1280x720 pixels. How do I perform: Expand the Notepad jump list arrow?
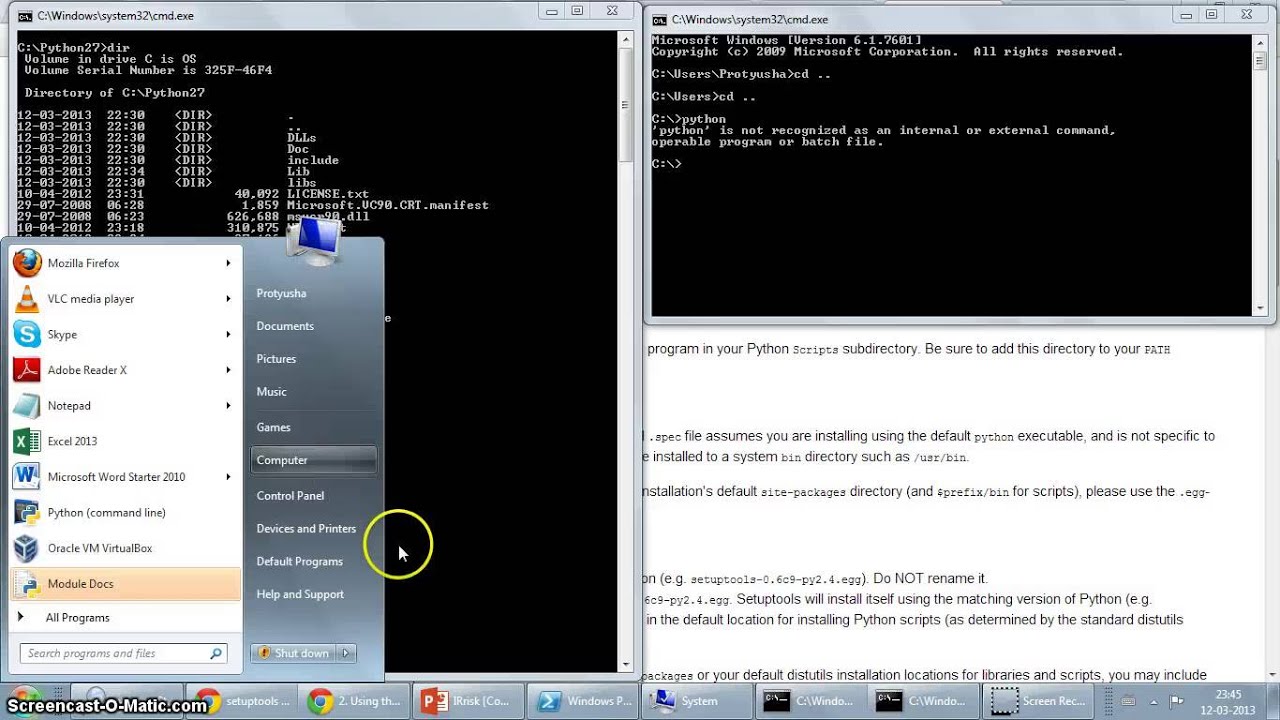coord(228,406)
